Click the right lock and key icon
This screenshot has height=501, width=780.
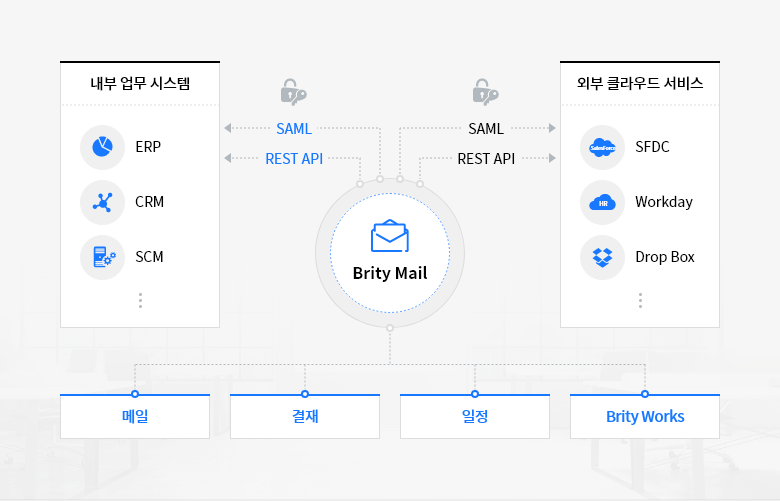486,92
